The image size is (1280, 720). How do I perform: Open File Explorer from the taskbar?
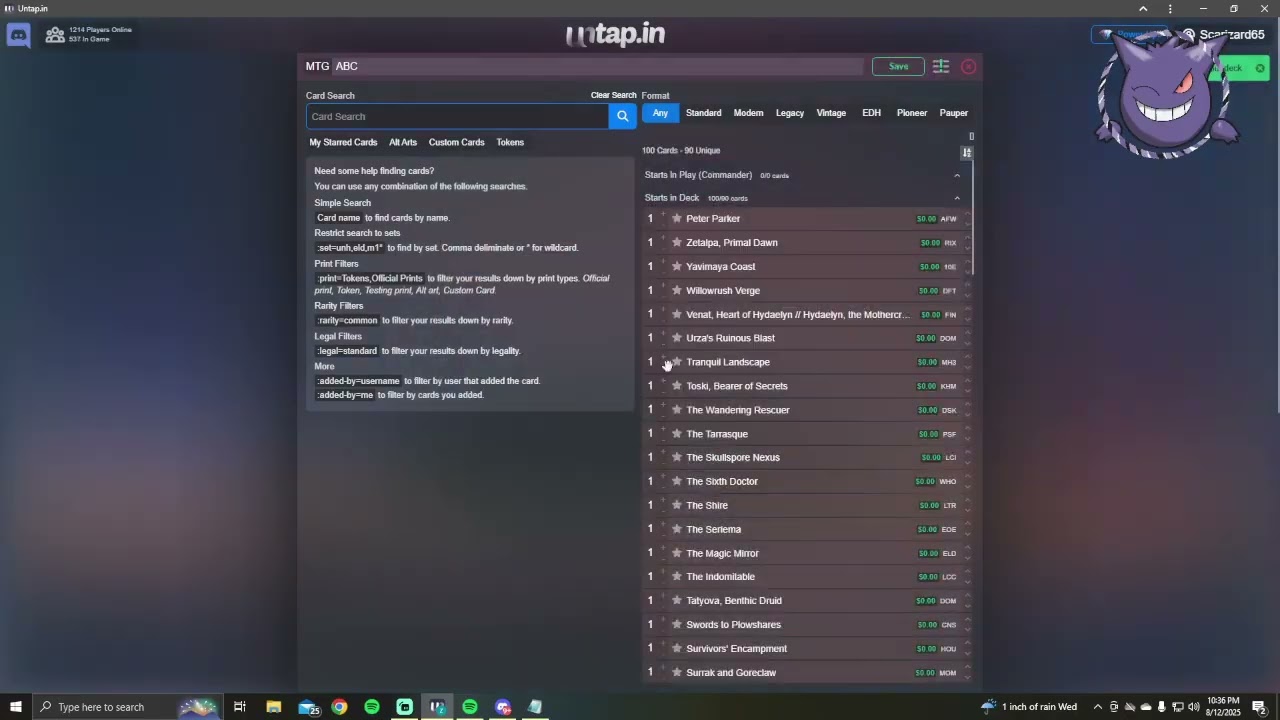[x=273, y=707]
